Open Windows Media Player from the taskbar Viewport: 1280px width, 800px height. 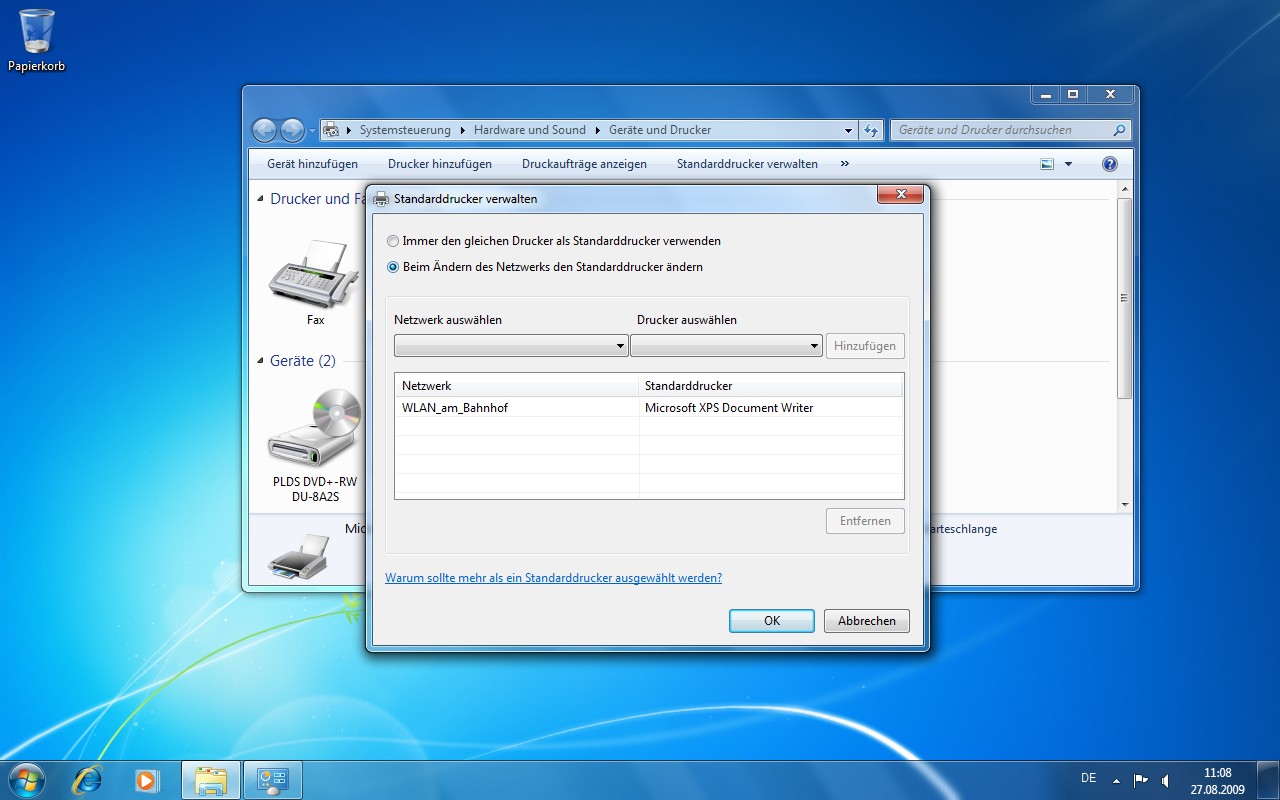148,780
